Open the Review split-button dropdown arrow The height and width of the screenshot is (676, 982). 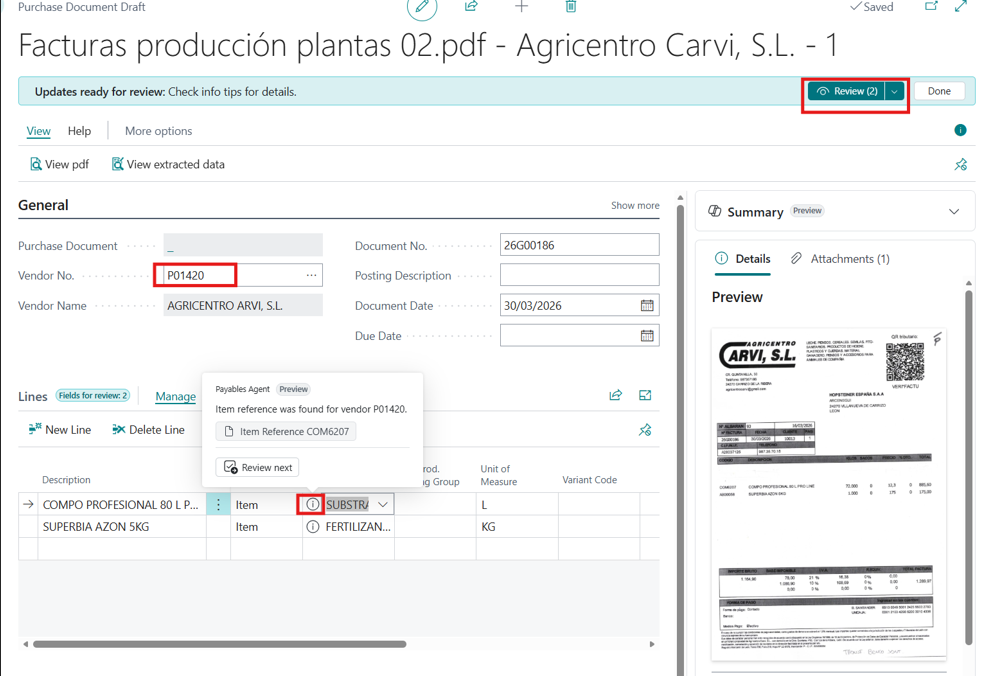pos(894,91)
